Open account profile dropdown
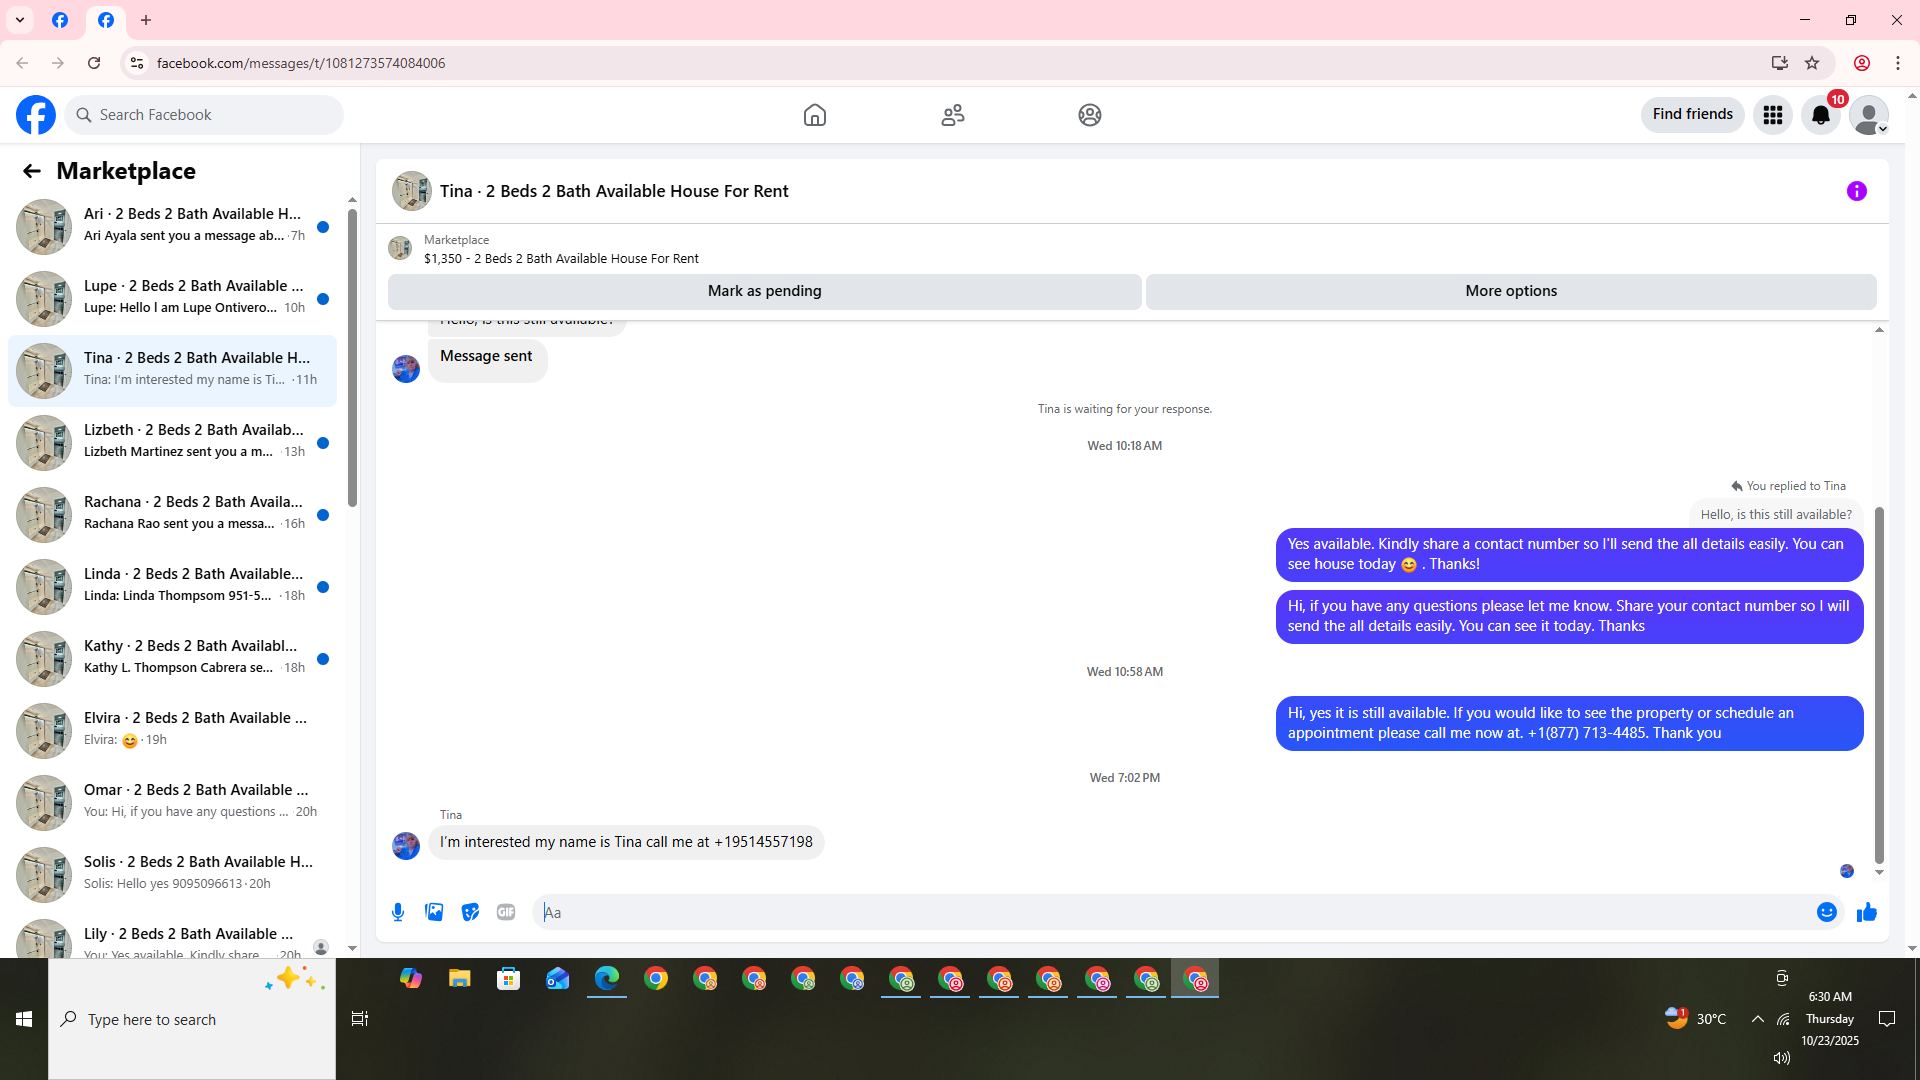The image size is (1920, 1080). 1868,115
